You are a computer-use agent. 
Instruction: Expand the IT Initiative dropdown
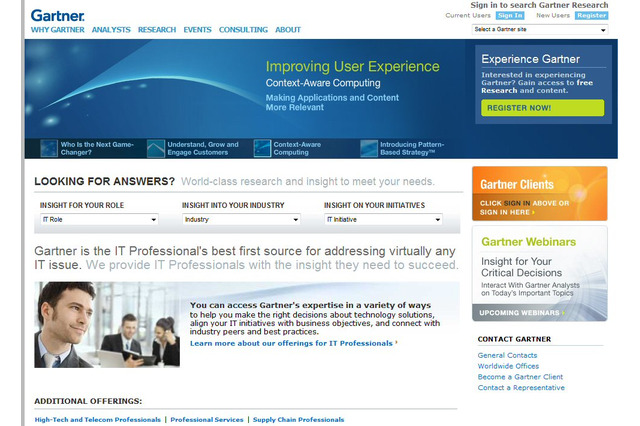(x=383, y=220)
